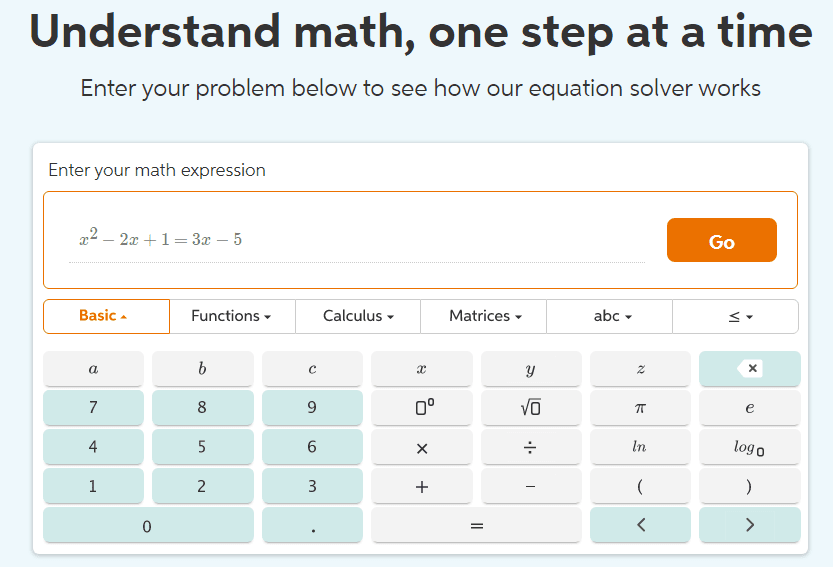Open the inequality symbols dropdown
833x567 pixels.
click(735, 316)
